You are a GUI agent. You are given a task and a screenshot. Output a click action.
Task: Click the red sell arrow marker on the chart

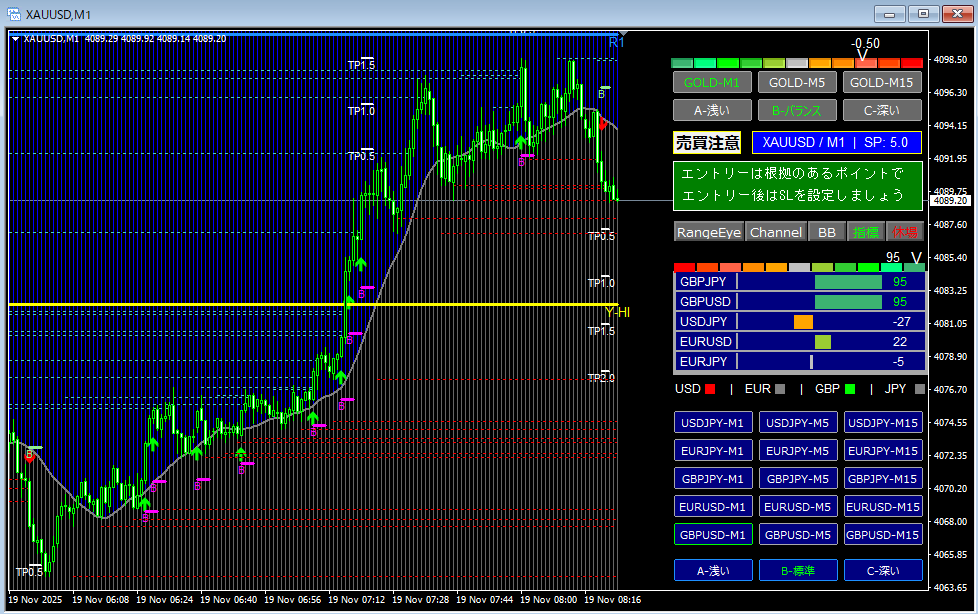603,122
